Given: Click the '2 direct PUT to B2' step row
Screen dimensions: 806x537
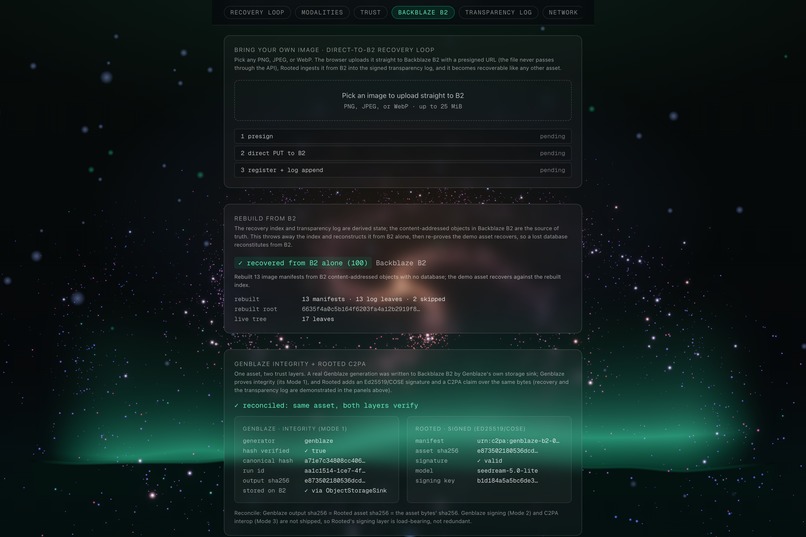Looking at the screenshot, I should (x=402, y=153).
